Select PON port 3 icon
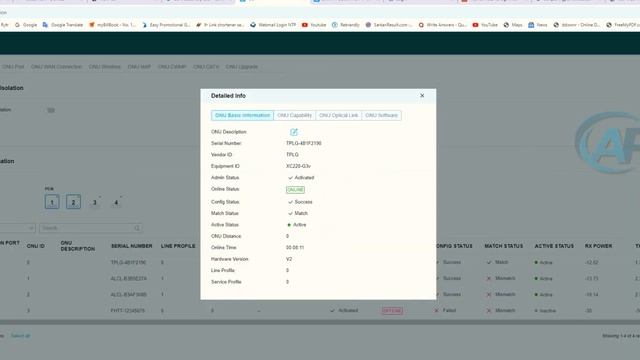640x360 pixels. click(x=95, y=202)
